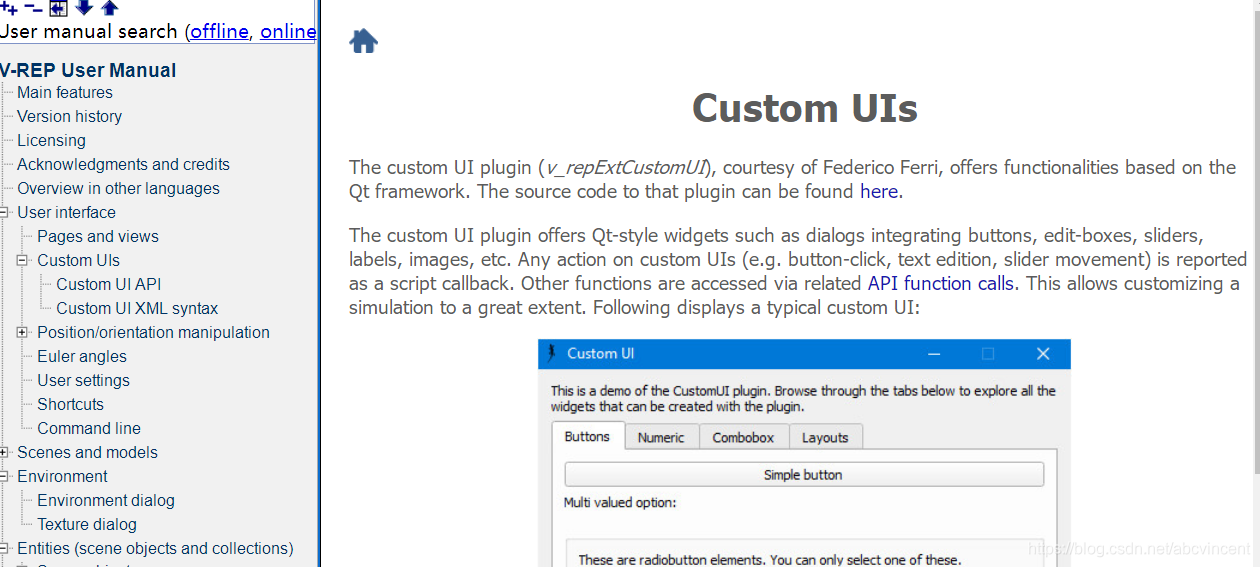This screenshot has width=1260, height=567.
Task: Open the Scenes and models entry
Action: (x=87, y=452)
